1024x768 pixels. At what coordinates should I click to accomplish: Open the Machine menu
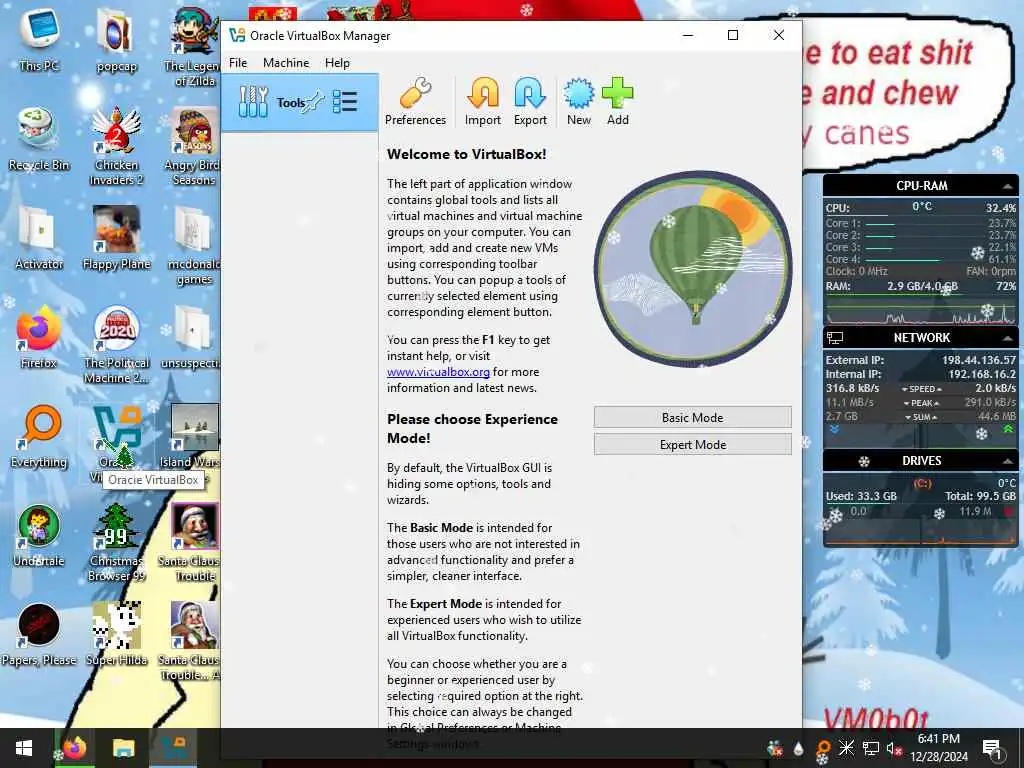click(x=286, y=63)
